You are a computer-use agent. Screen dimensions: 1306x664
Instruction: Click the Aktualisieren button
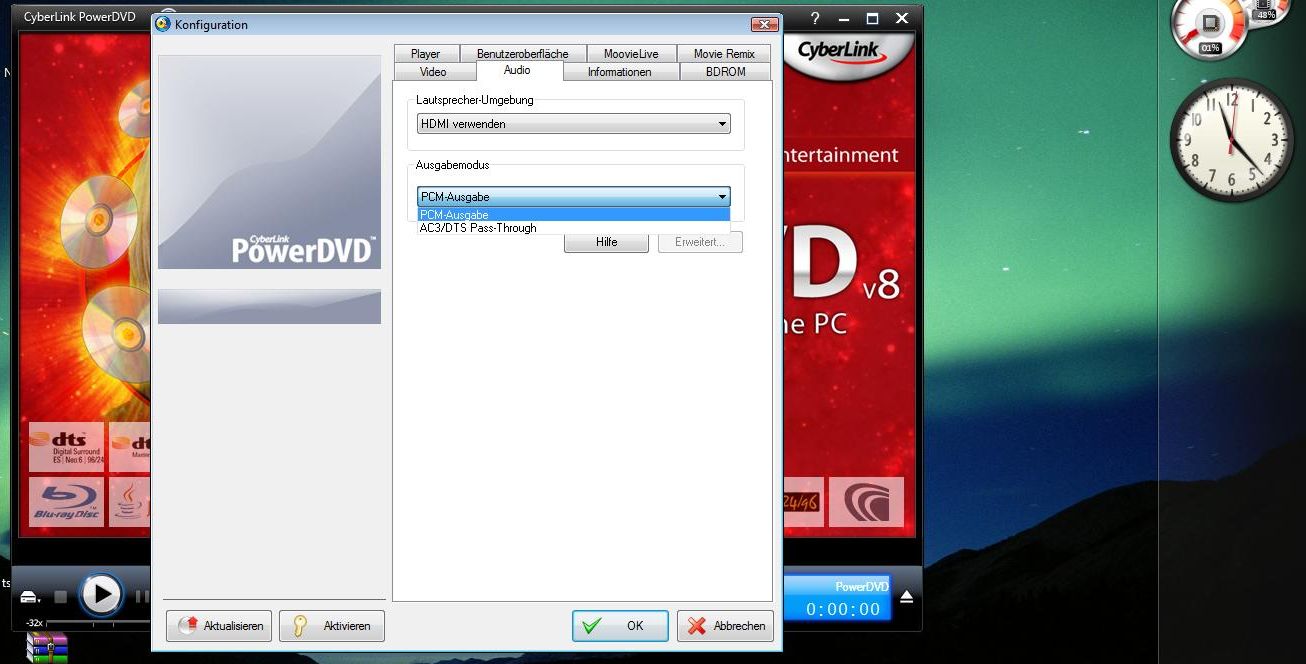219,626
